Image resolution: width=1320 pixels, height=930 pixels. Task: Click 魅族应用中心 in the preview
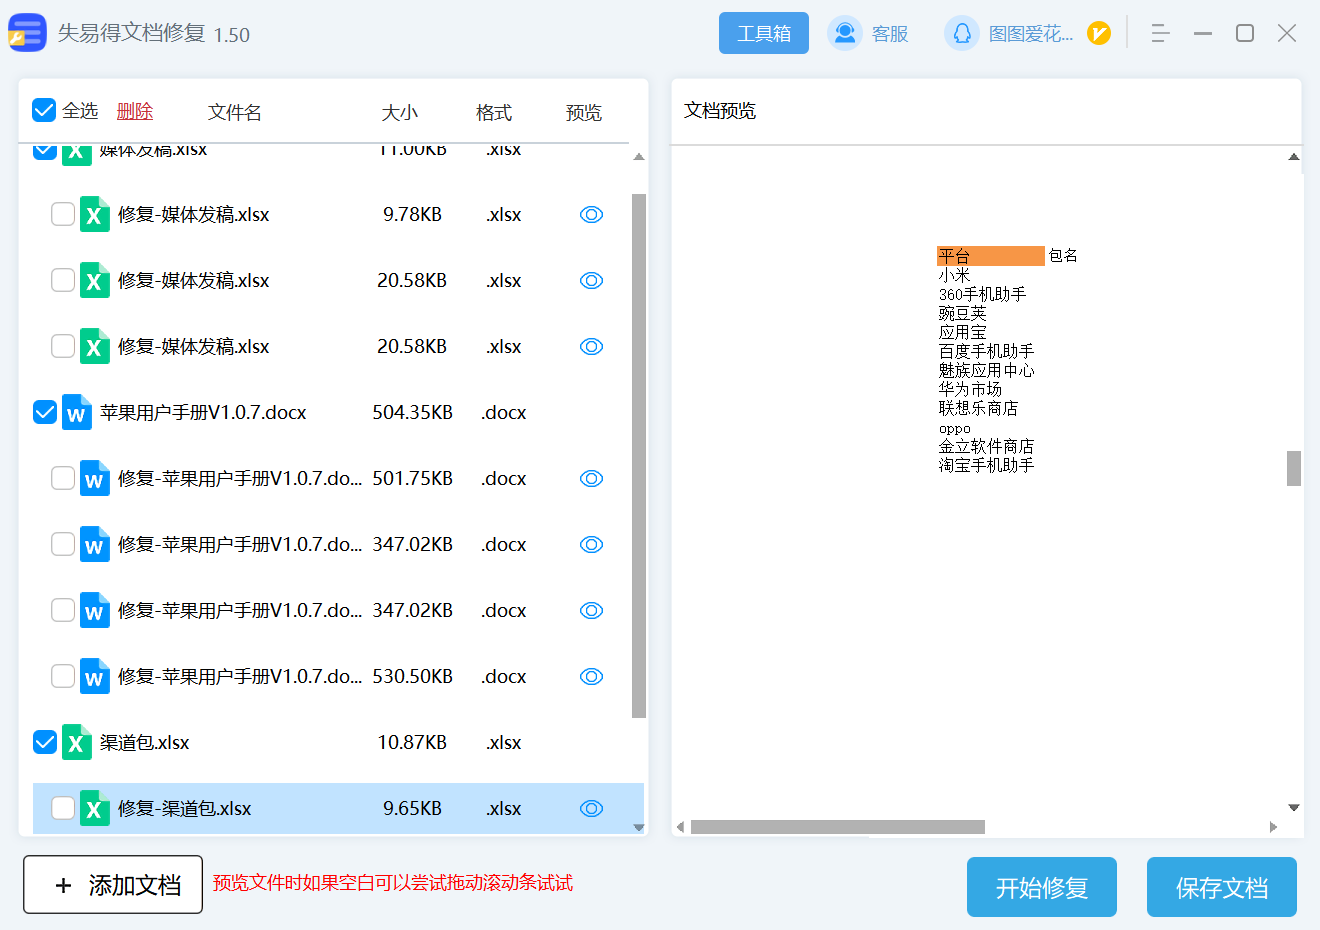pyautogui.click(x=987, y=370)
